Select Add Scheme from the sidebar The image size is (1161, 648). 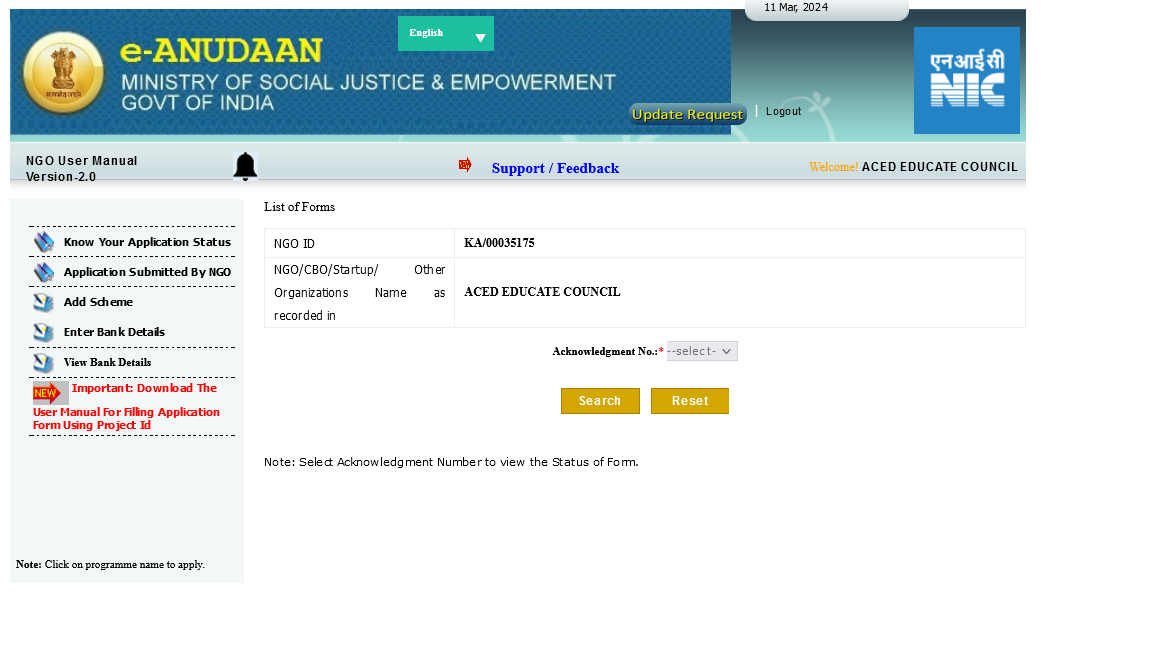98,302
